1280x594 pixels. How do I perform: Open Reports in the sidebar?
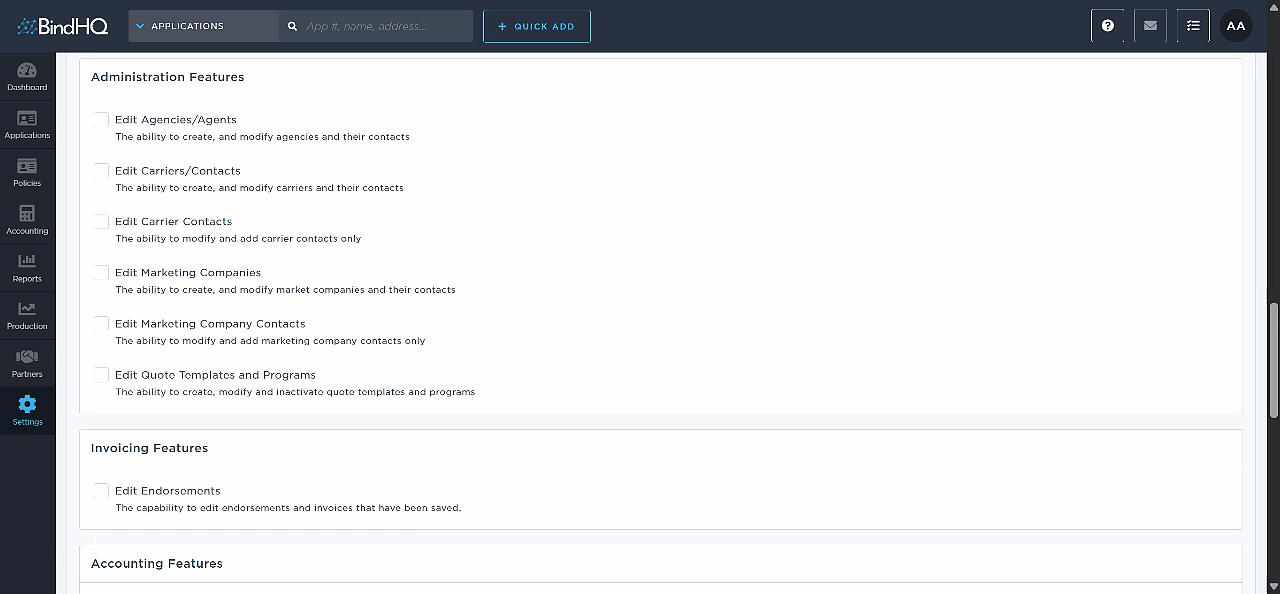(27, 268)
